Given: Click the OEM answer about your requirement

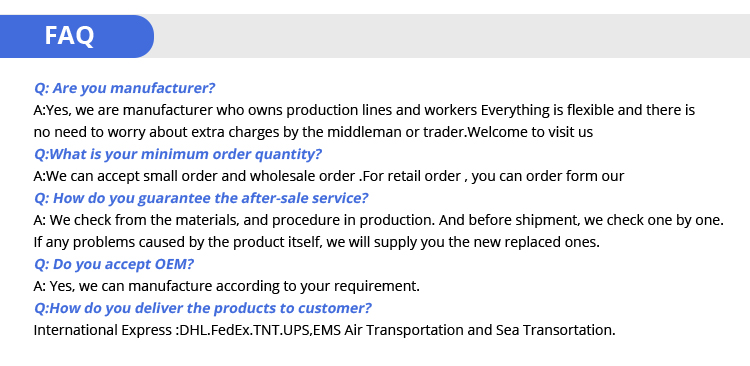Looking at the screenshot, I should pos(227,287).
